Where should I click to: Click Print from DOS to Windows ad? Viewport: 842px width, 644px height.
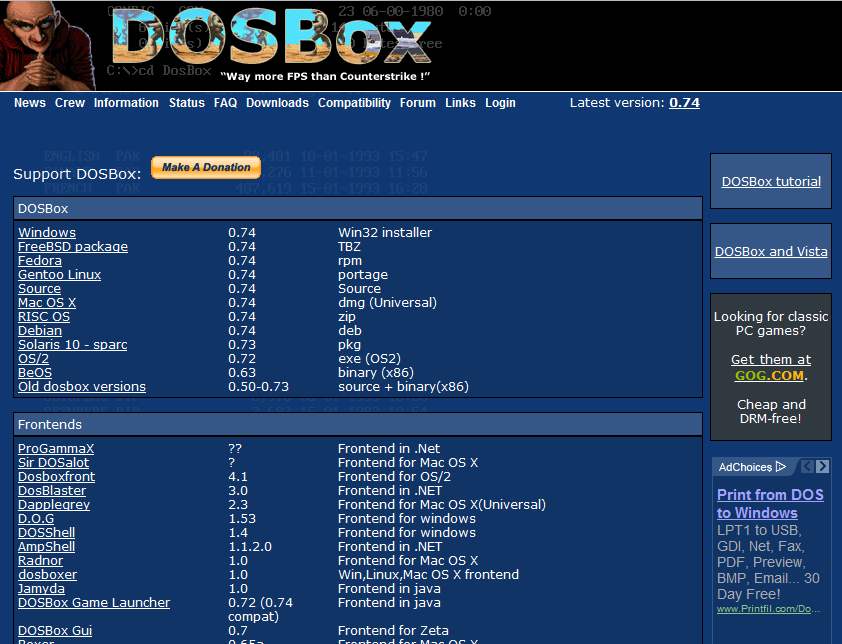click(770, 504)
